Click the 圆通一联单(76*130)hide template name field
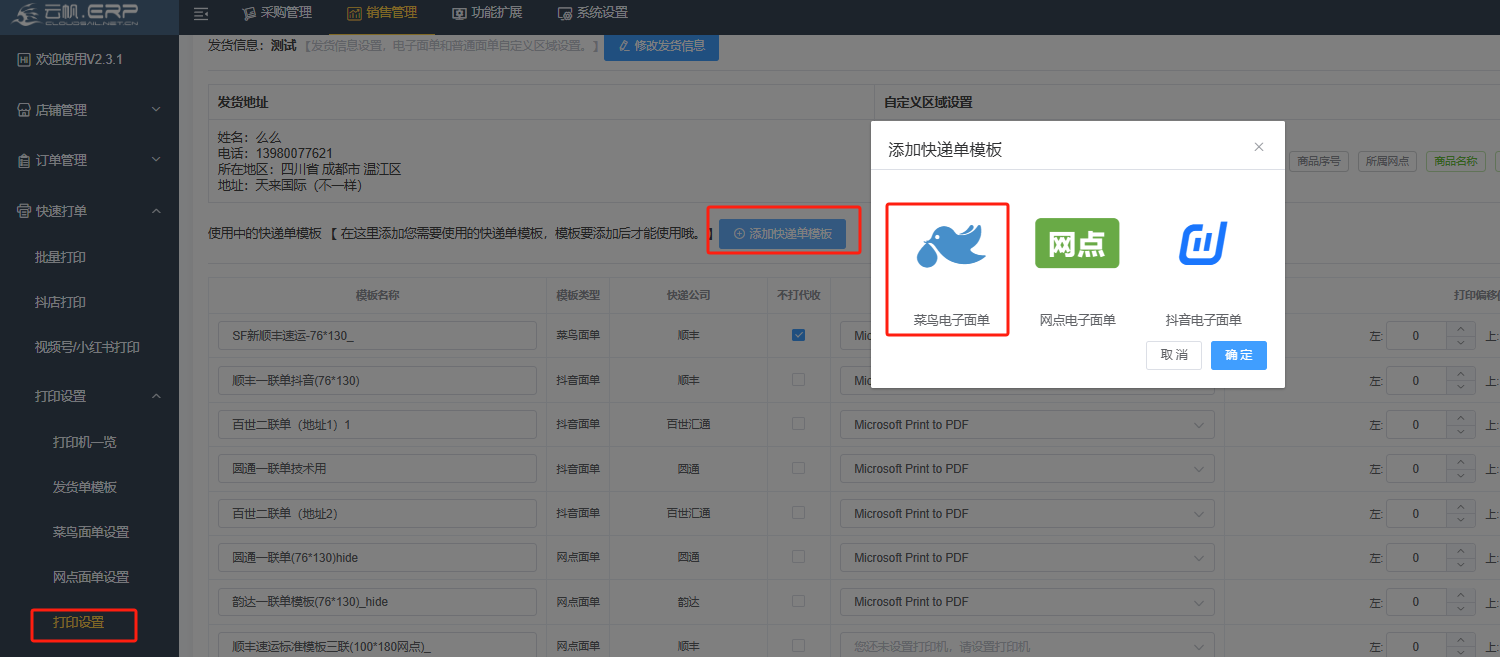Image resolution: width=1500 pixels, height=657 pixels. click(377, 558)
